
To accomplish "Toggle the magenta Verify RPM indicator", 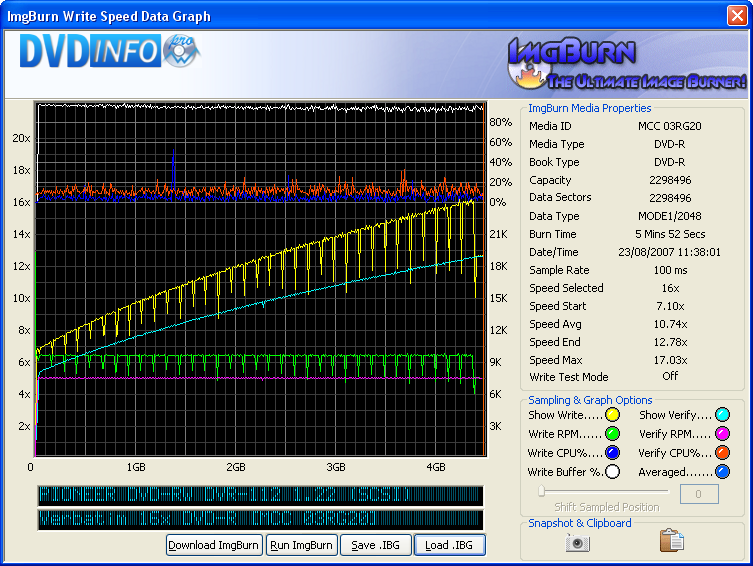I will [x=722, y=434].
